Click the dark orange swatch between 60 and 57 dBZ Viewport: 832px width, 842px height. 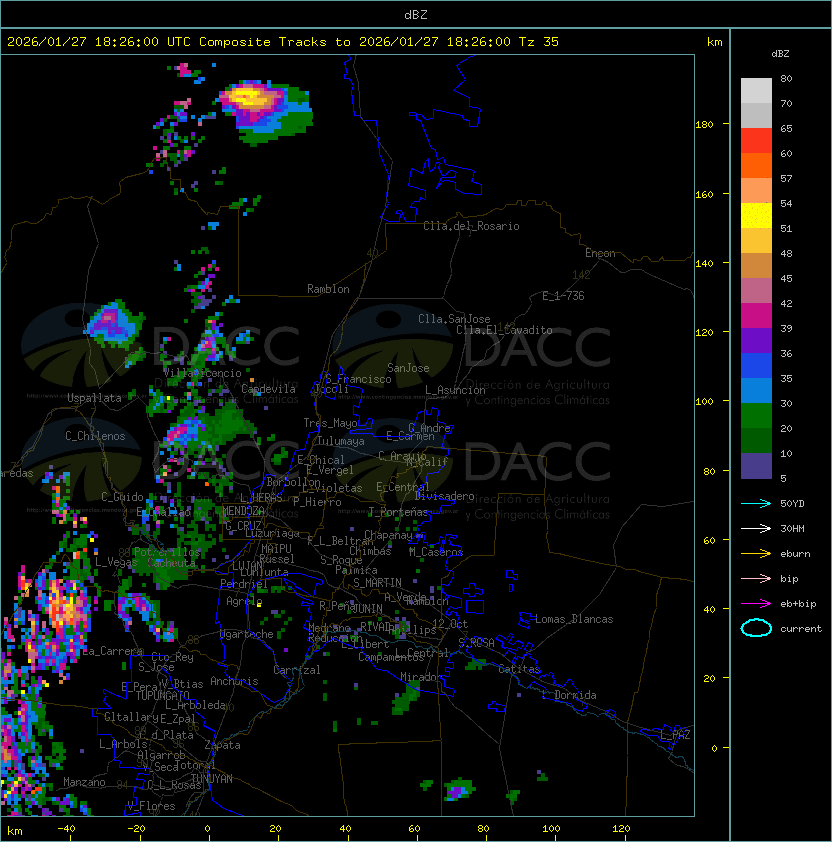(756, 165)
